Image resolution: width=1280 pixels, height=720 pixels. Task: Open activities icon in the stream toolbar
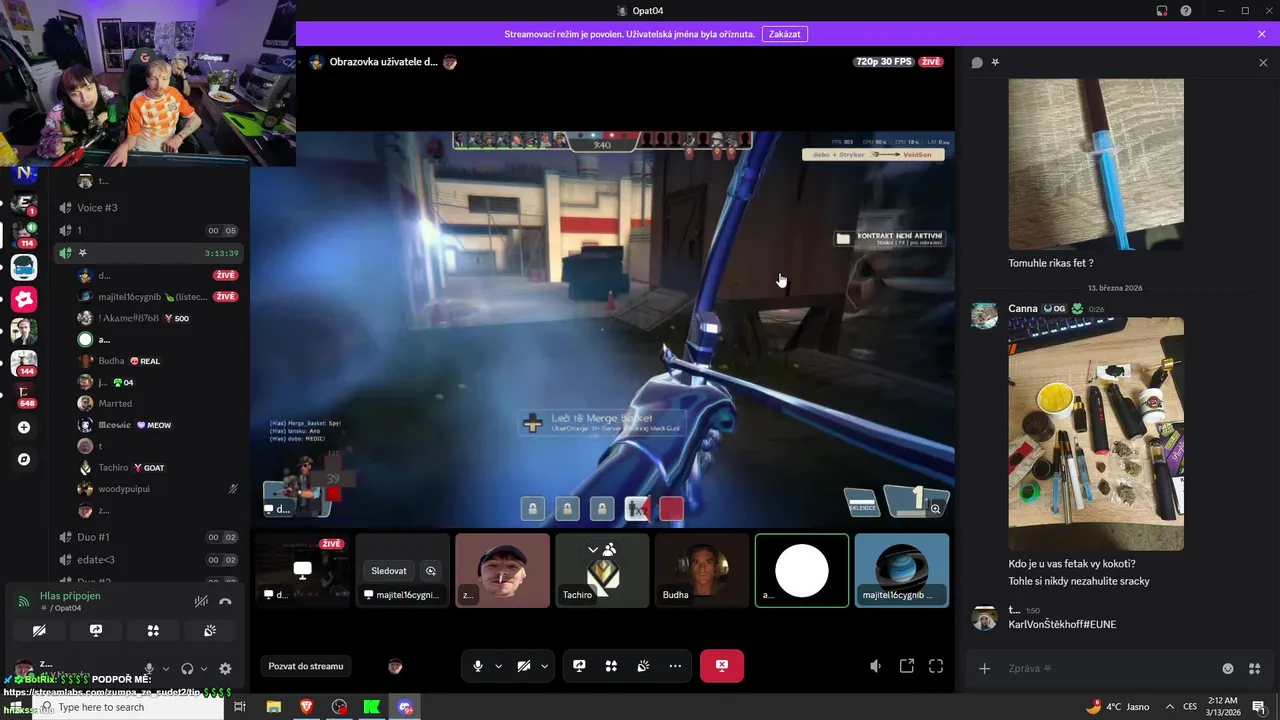pyautogui.click(x=611, y=666)
